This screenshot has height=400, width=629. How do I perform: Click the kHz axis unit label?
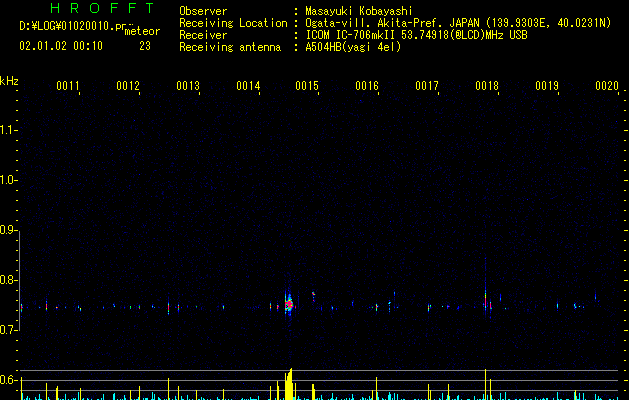9,81
